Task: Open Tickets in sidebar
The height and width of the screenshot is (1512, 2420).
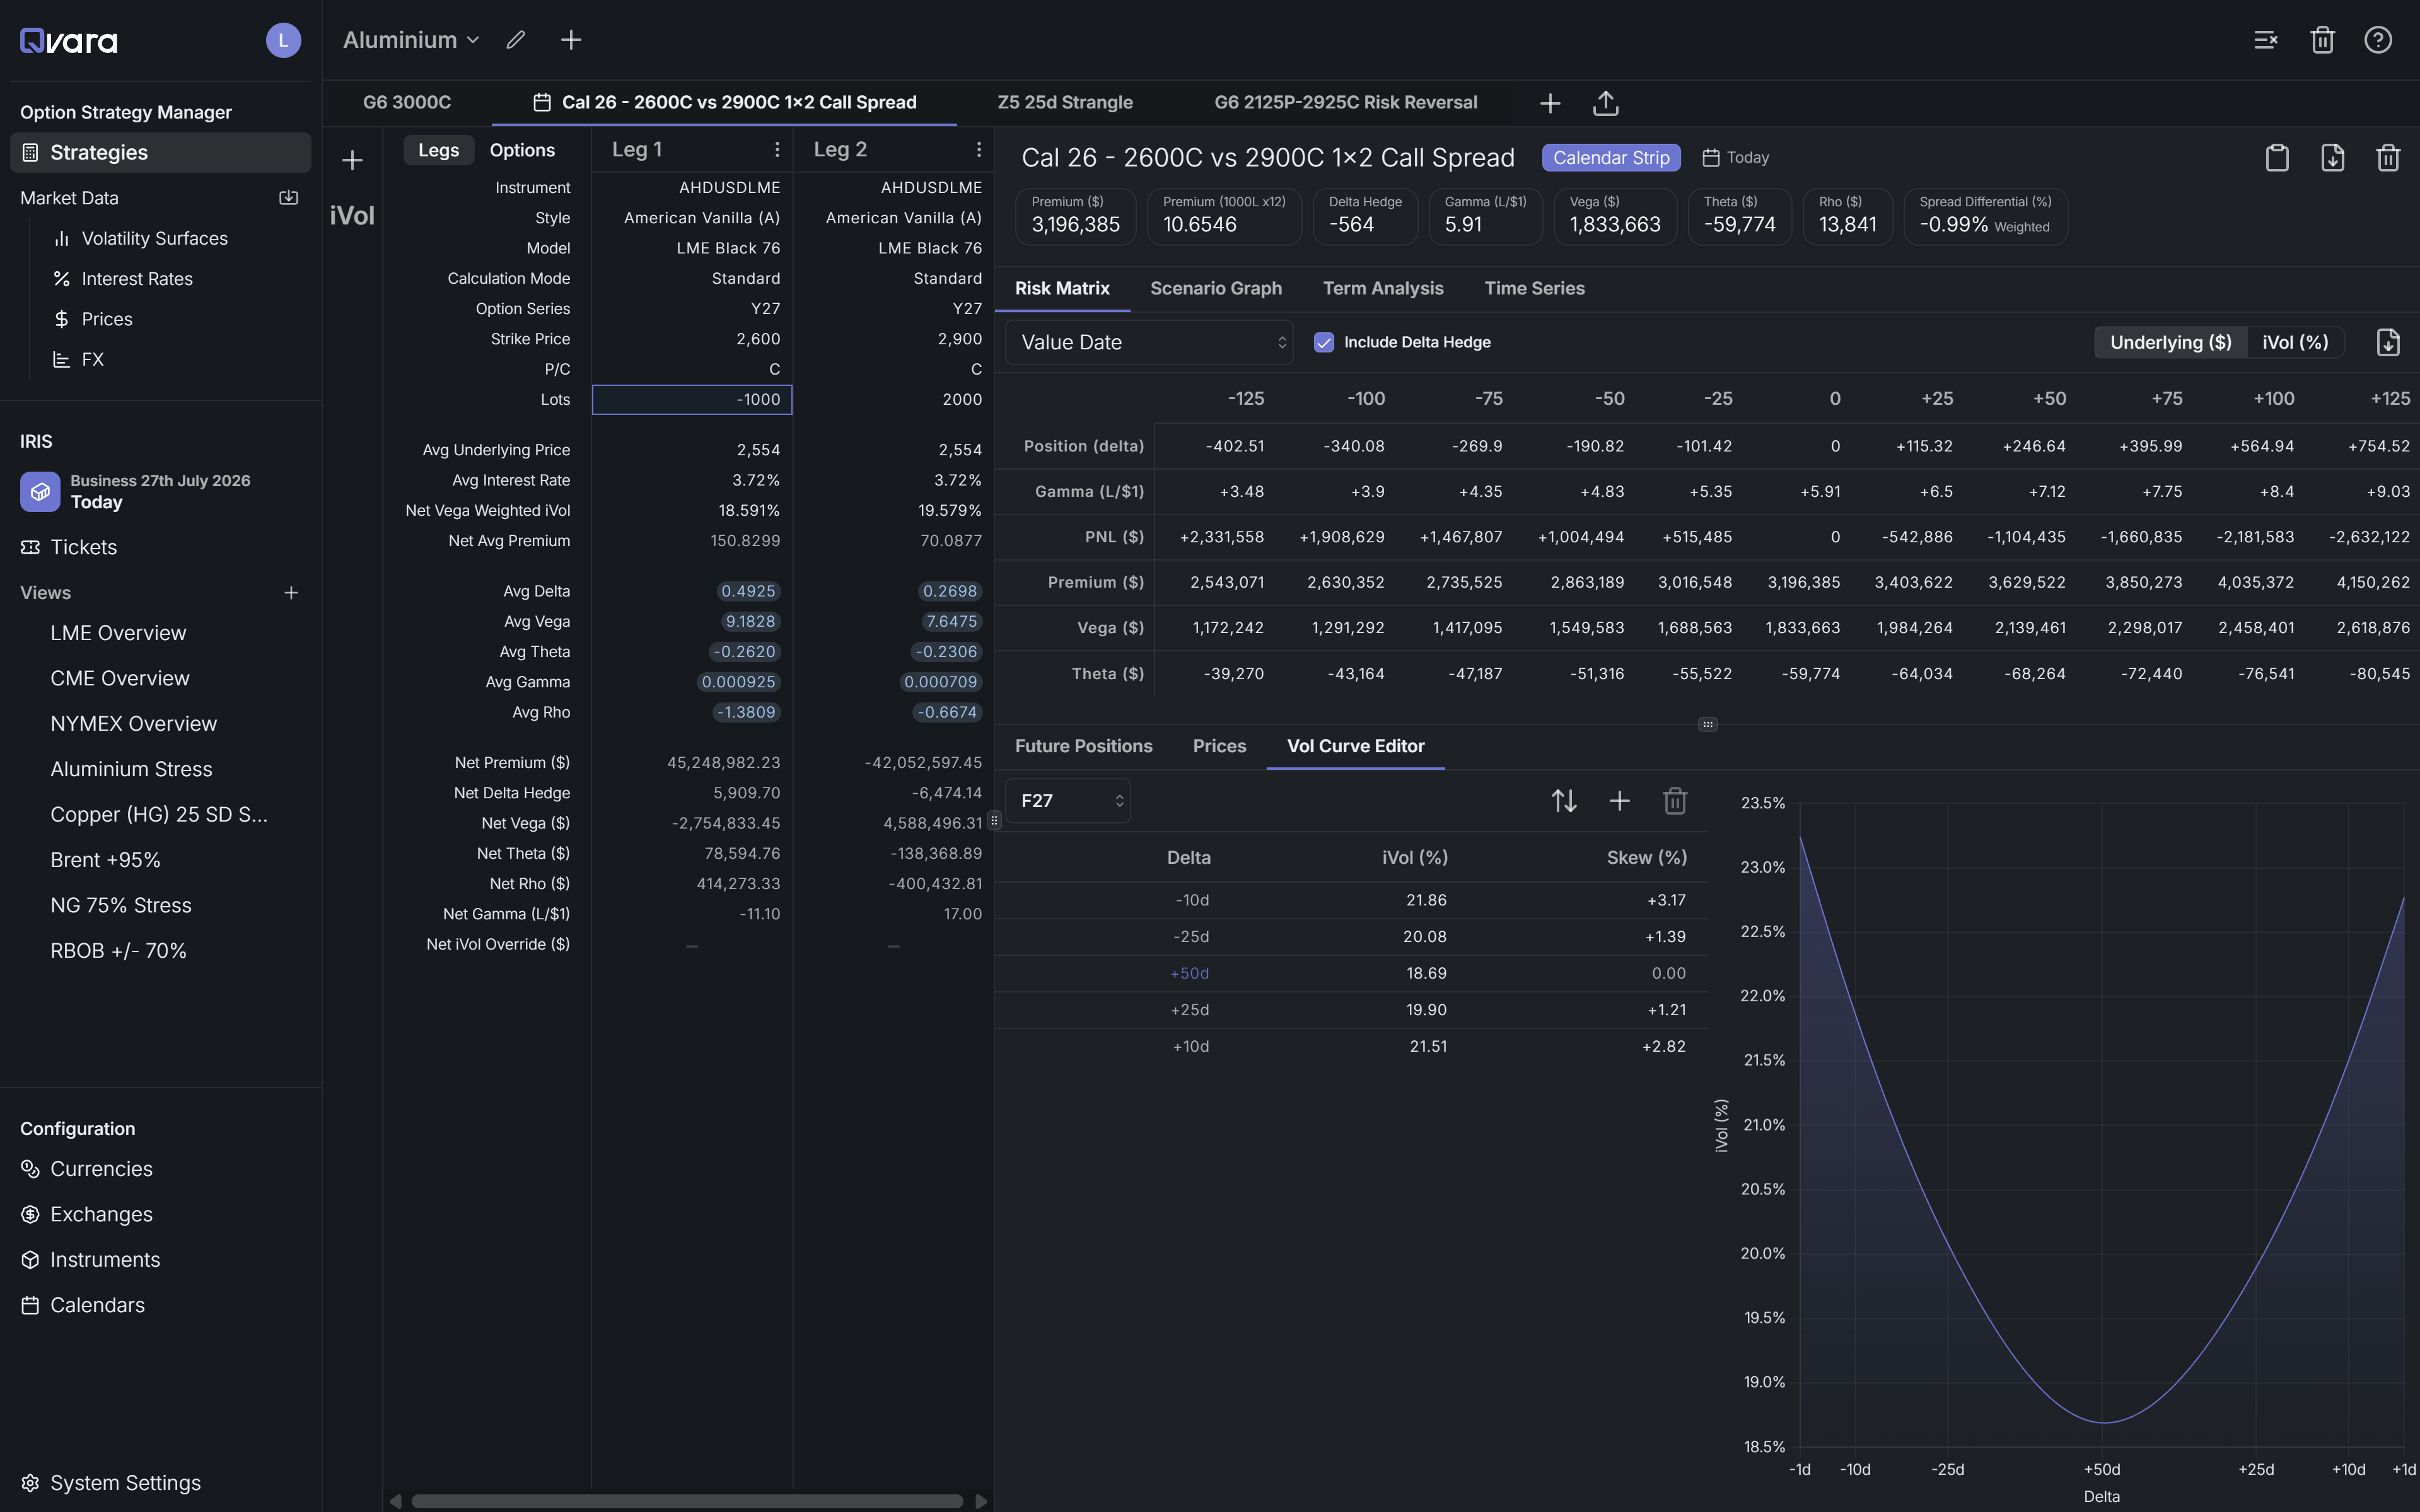Action: tap(84, 547)
